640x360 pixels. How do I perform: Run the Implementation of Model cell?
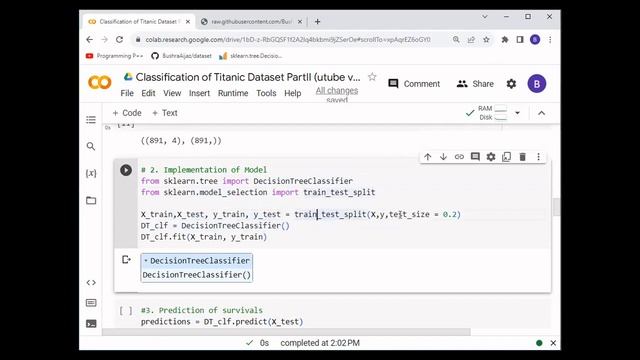[x=126, y=170]
